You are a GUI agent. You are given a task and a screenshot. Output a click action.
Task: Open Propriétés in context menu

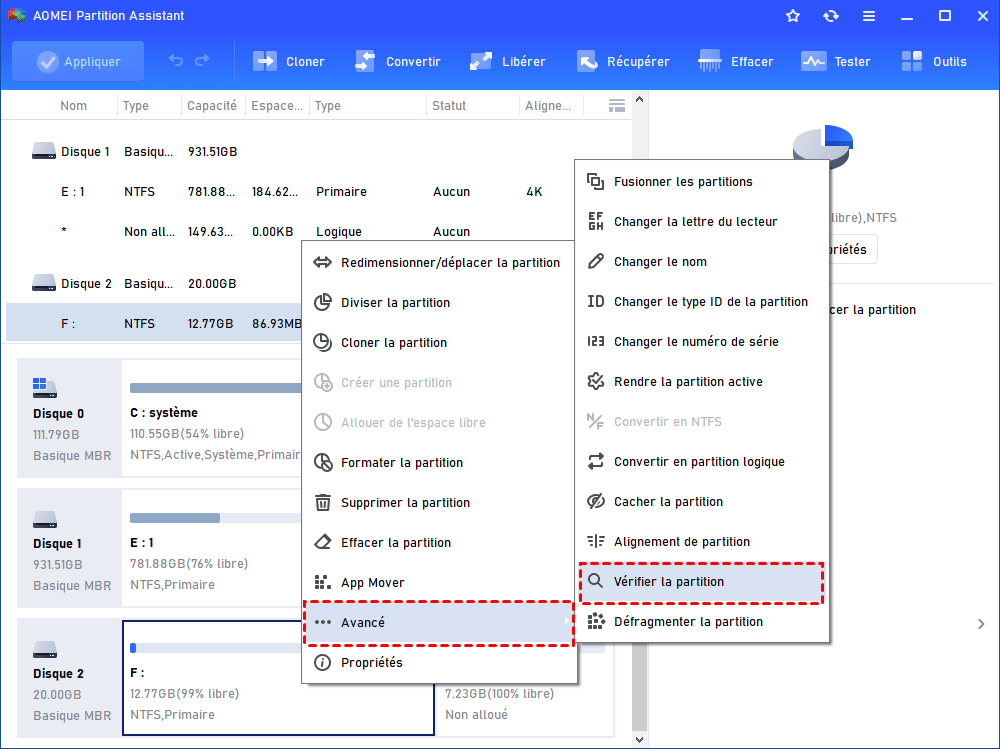[439, 663]
